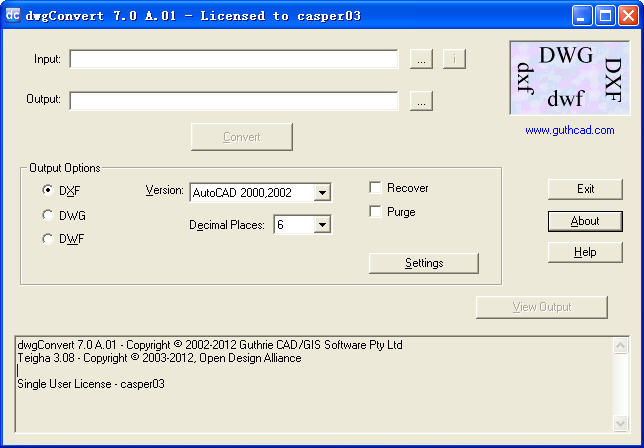Viewport: 644px width, 448px height.
Task: Click the Teigha 3.08 copyright log line
Action: 159,358
